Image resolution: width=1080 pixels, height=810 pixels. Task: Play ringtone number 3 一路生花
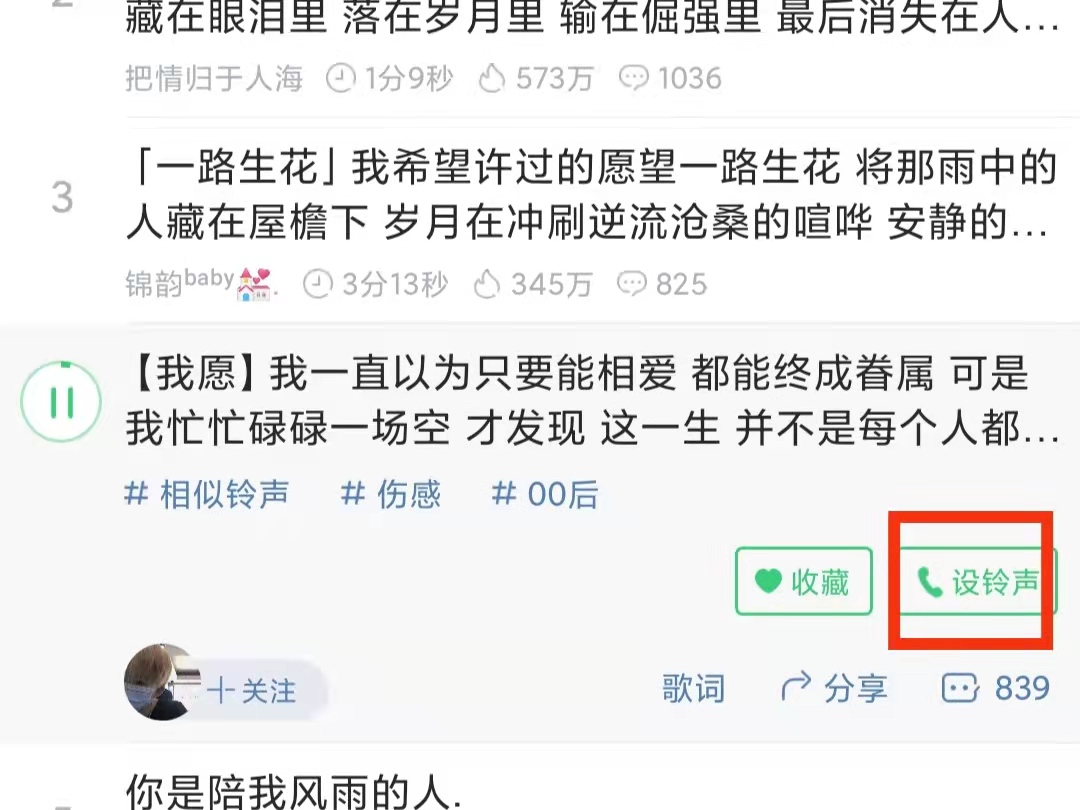(592, 195)
